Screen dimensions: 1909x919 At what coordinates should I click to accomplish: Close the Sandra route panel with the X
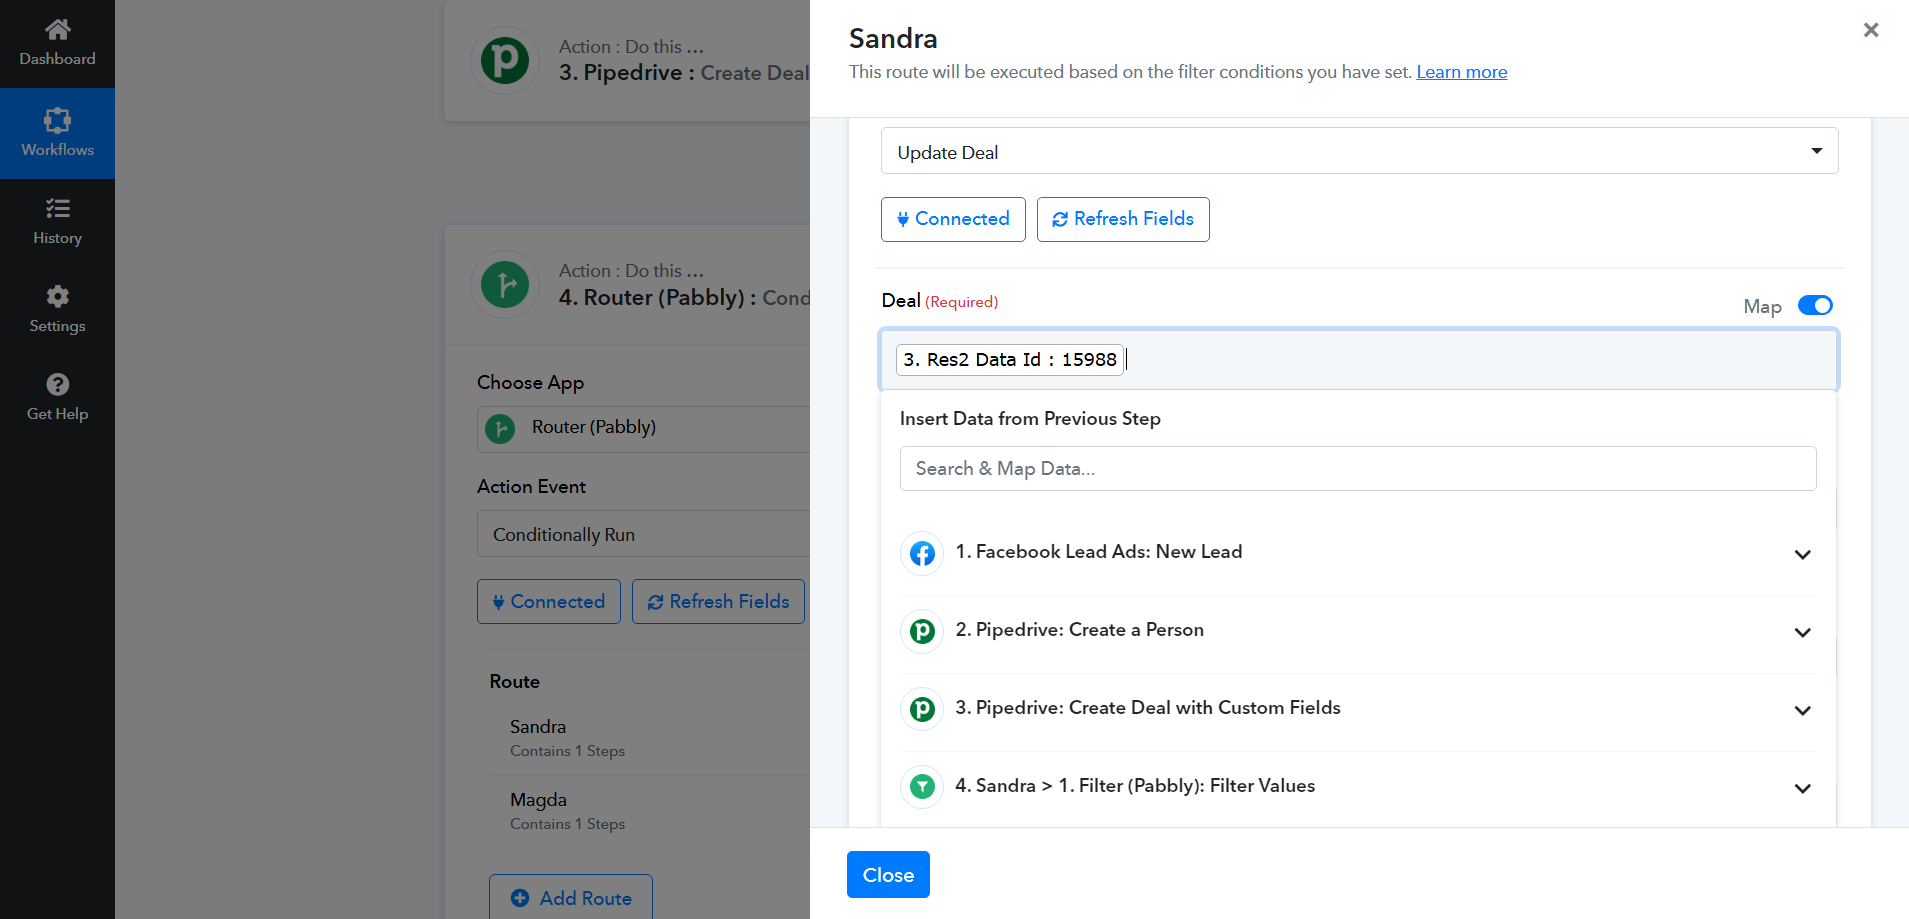1871,30
